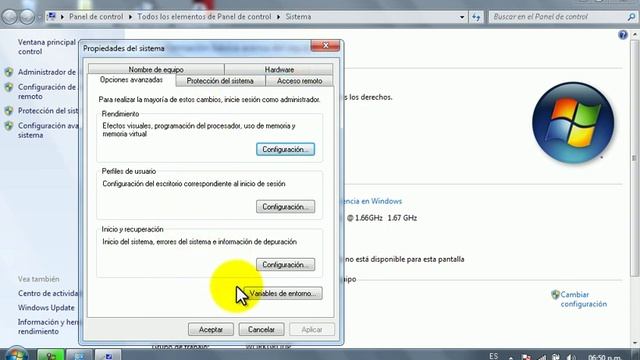Click the shield icon beside Administrador de dispositivos
The width and height of the screenshot is (640, 360).
point(9,72)
